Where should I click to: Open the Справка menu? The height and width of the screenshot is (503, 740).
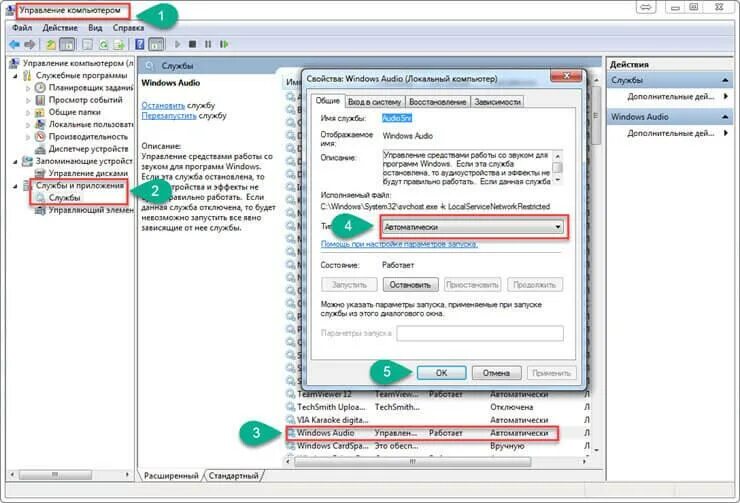128,28
